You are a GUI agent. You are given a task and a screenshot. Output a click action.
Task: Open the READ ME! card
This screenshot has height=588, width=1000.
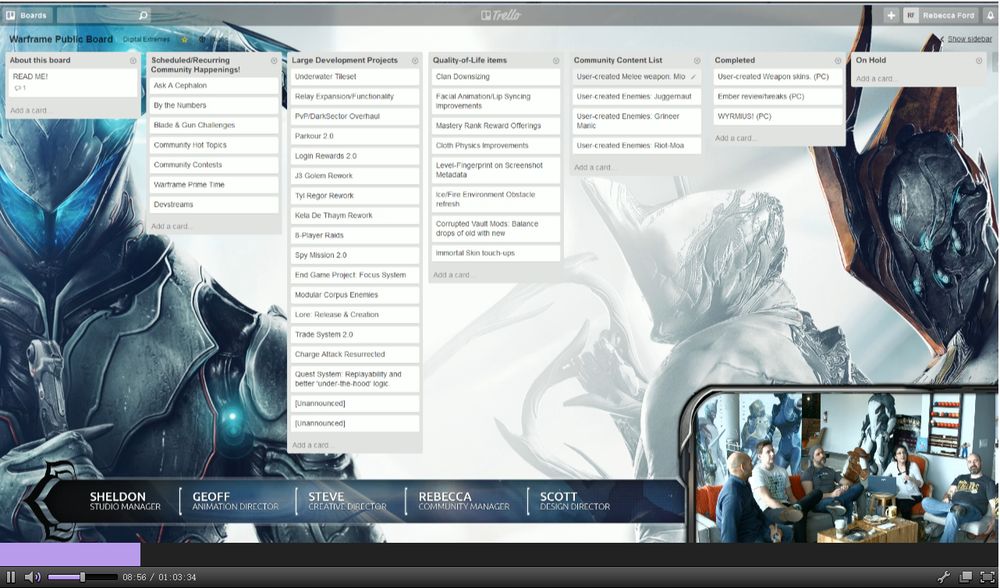pyautogui.click(x=73, y=82)
